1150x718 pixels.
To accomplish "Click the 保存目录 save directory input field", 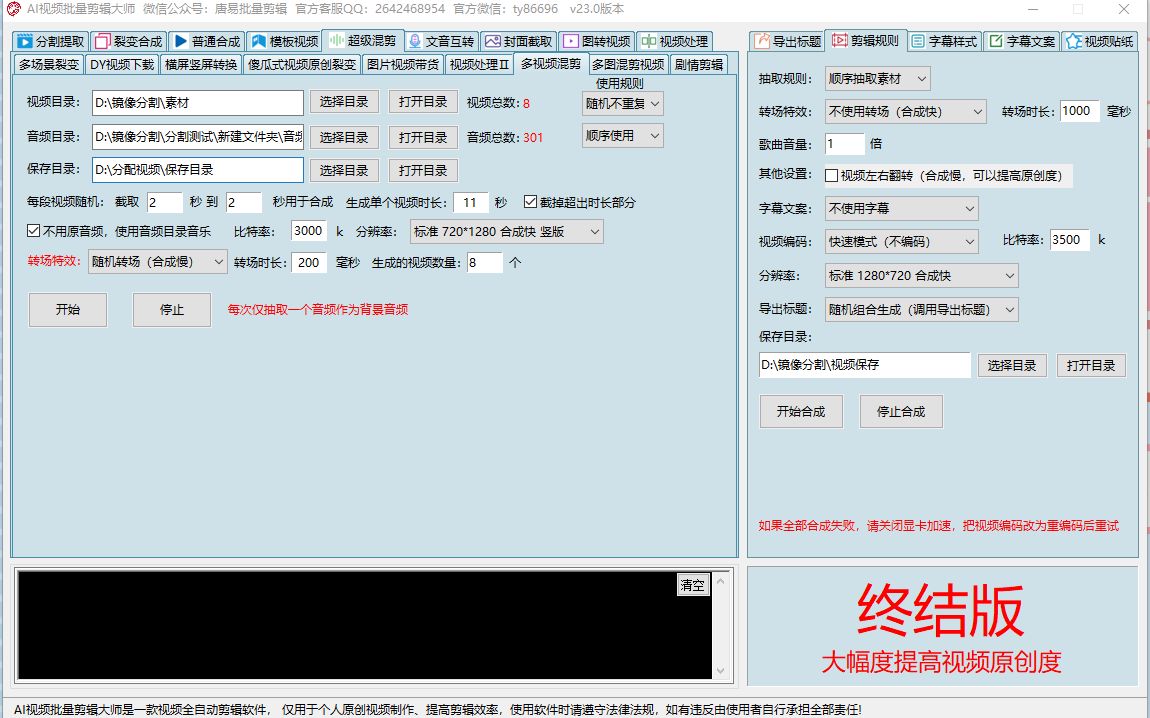I will pyautogui.click(x=197, y=169).
